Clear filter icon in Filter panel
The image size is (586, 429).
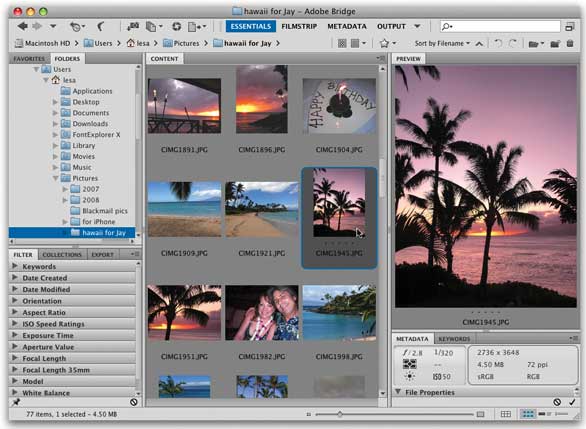[x=133, y=402]
